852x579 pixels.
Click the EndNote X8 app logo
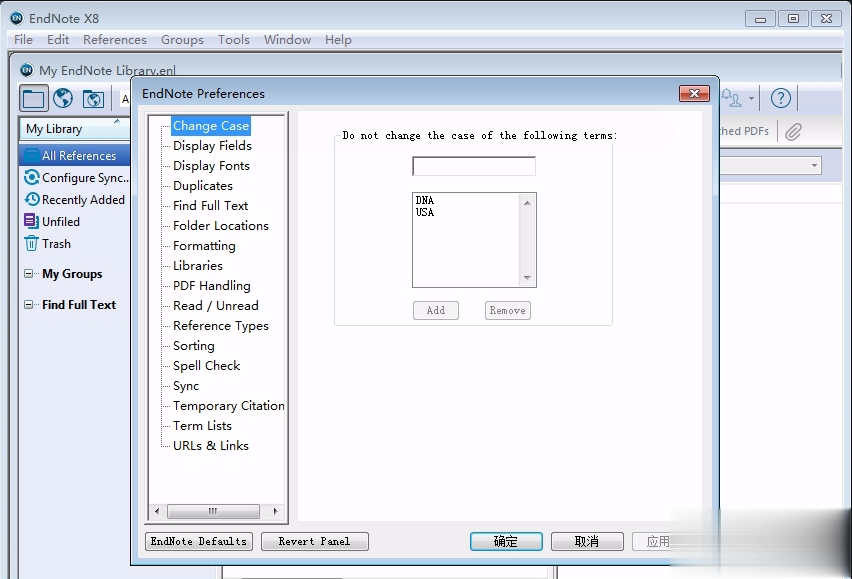[x=17, y=18]
